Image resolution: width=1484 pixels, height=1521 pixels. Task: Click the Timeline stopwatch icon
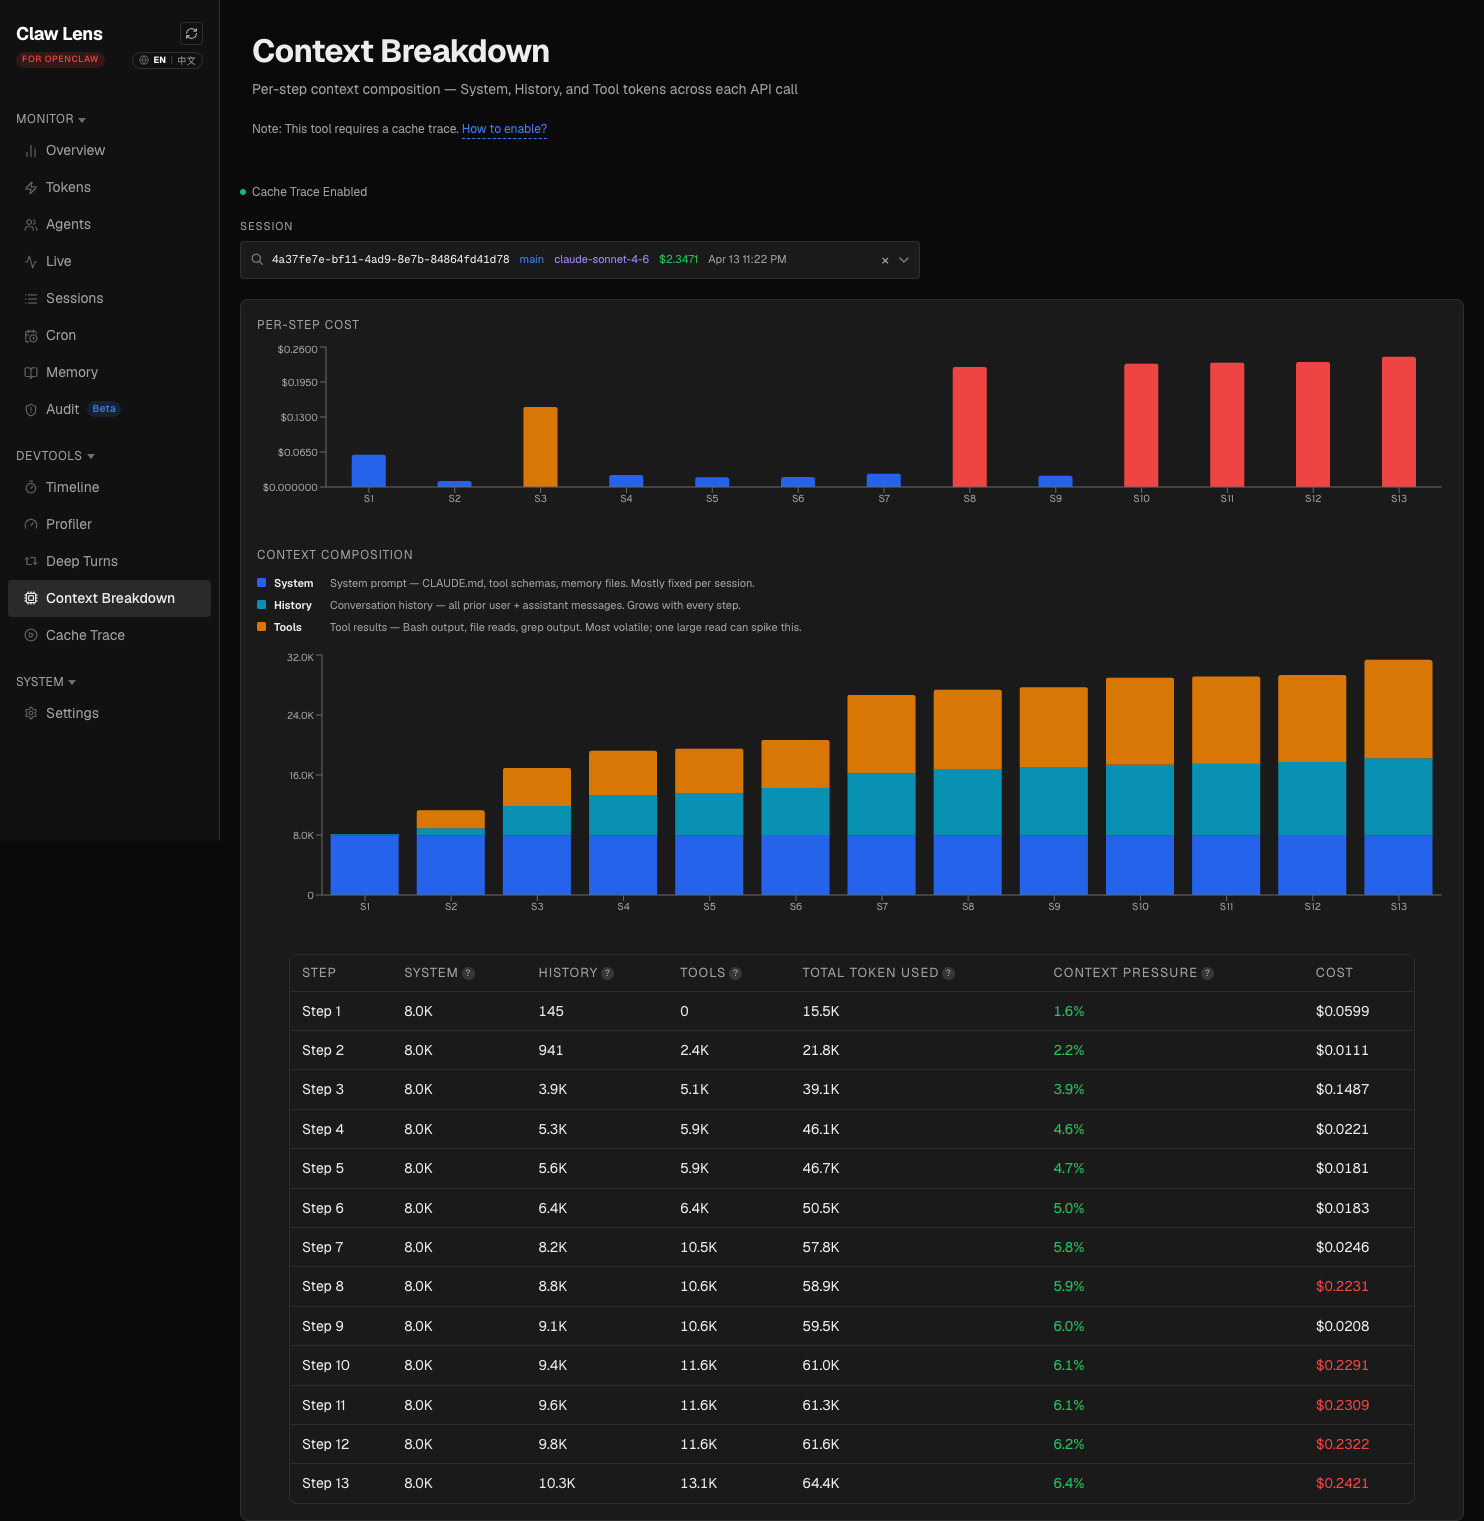click(x=31, y=488)
